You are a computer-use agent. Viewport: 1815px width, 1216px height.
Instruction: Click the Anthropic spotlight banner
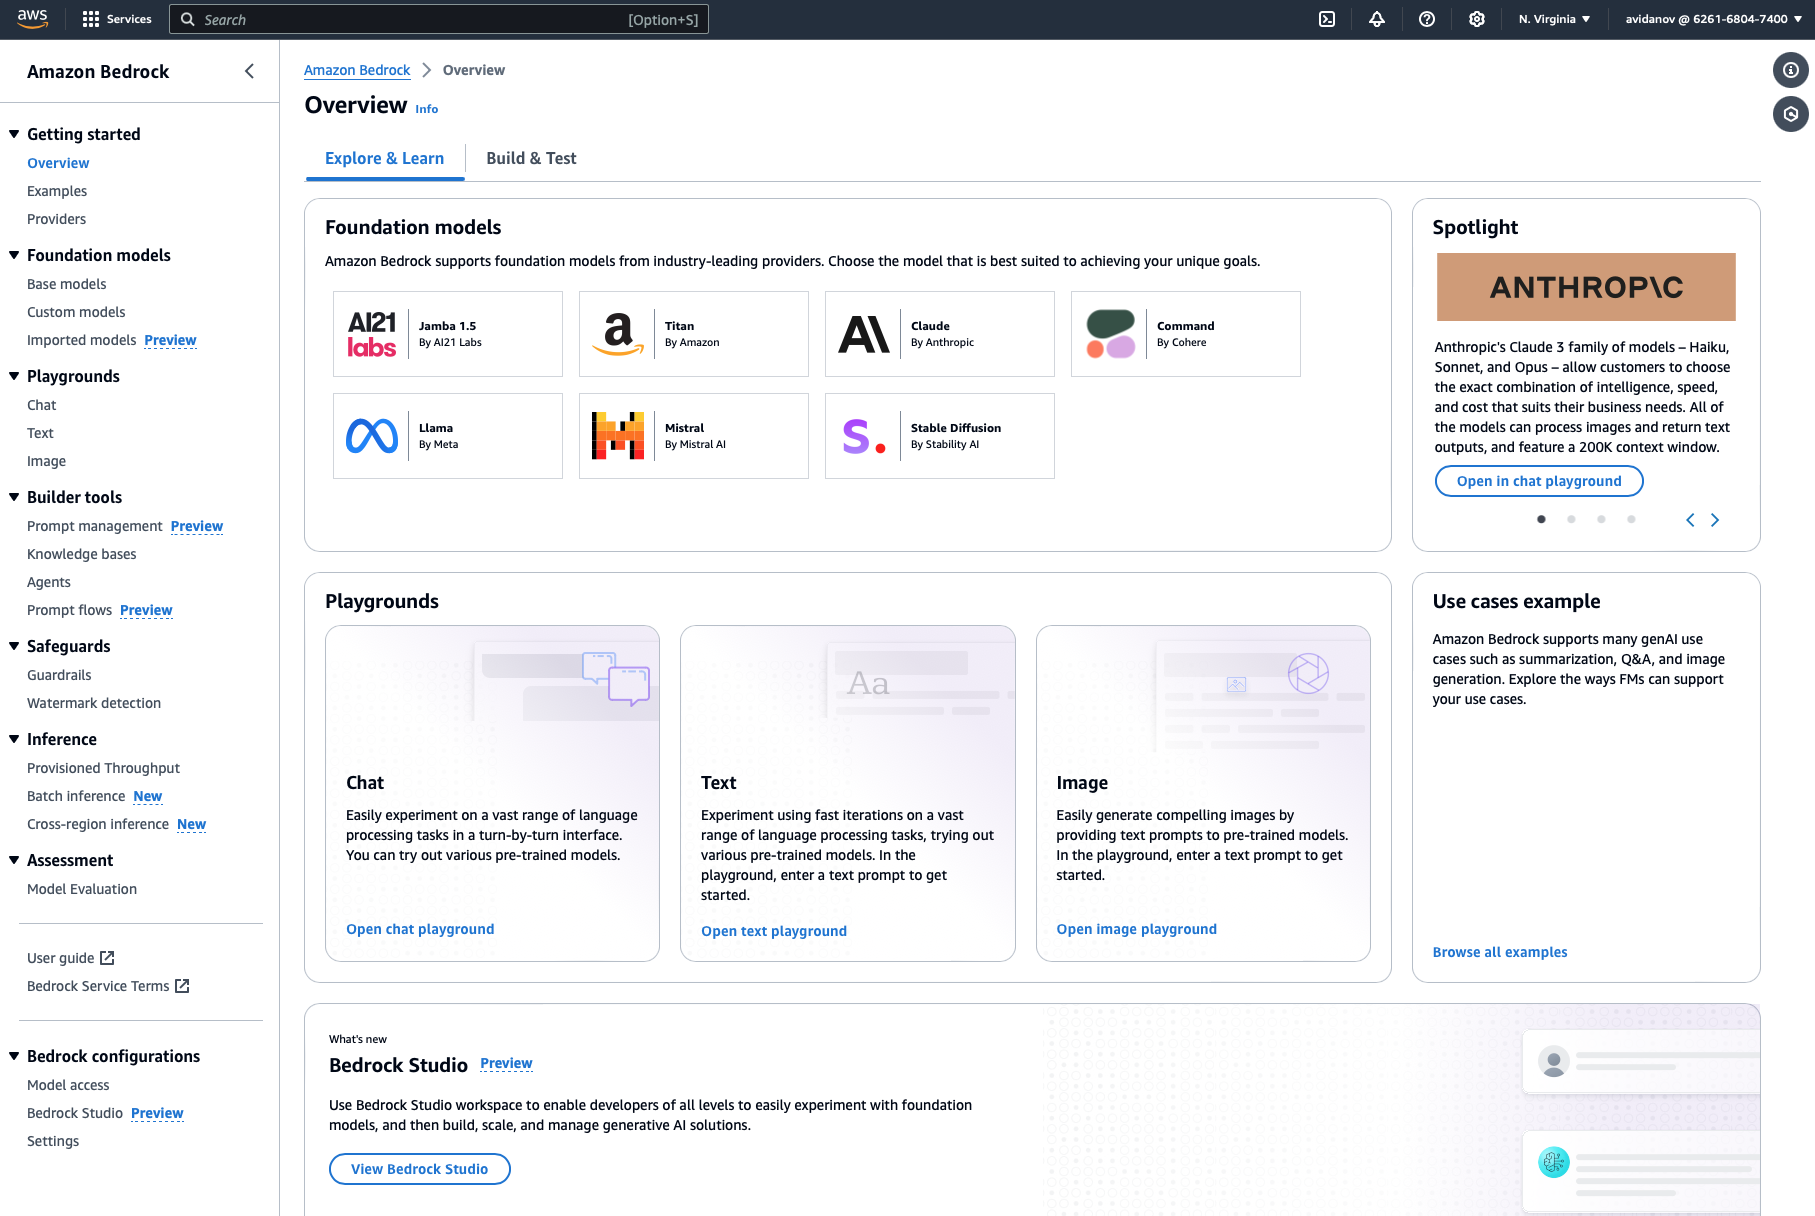1586,287
